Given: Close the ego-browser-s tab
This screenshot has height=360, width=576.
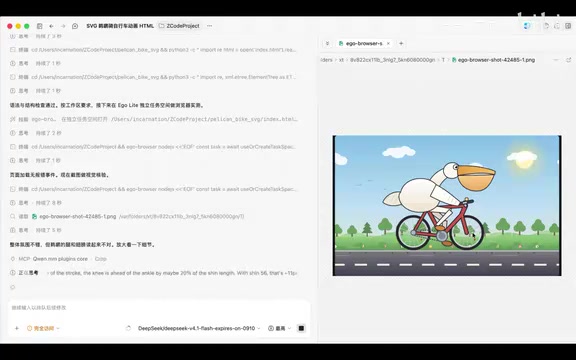Looking at the screenshot, I should (388, 43).
